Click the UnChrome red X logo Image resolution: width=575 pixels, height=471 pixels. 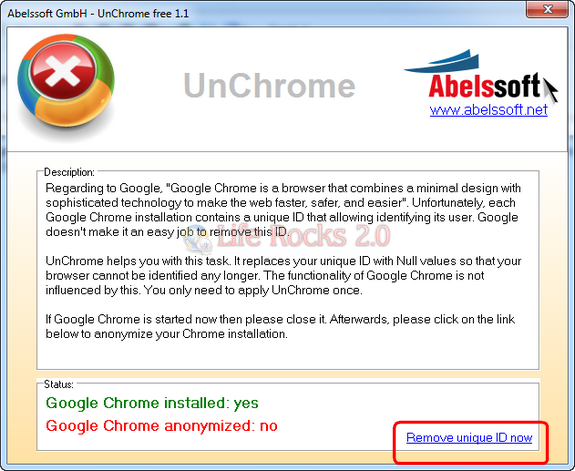click(66, 85)
